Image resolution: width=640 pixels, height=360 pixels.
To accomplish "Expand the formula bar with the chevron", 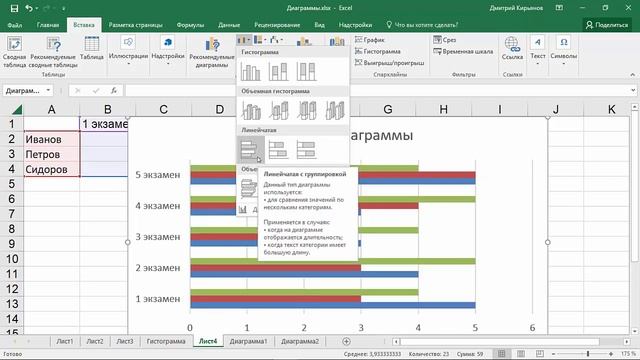I will click(633, 91).
